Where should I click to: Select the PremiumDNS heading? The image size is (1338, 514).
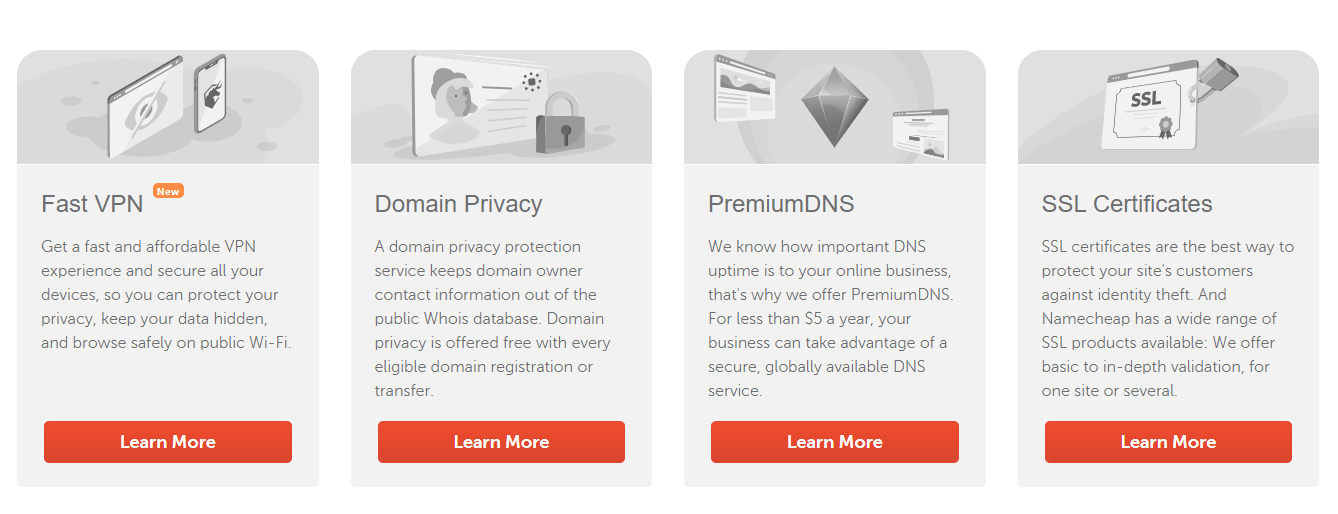point(781,204)
